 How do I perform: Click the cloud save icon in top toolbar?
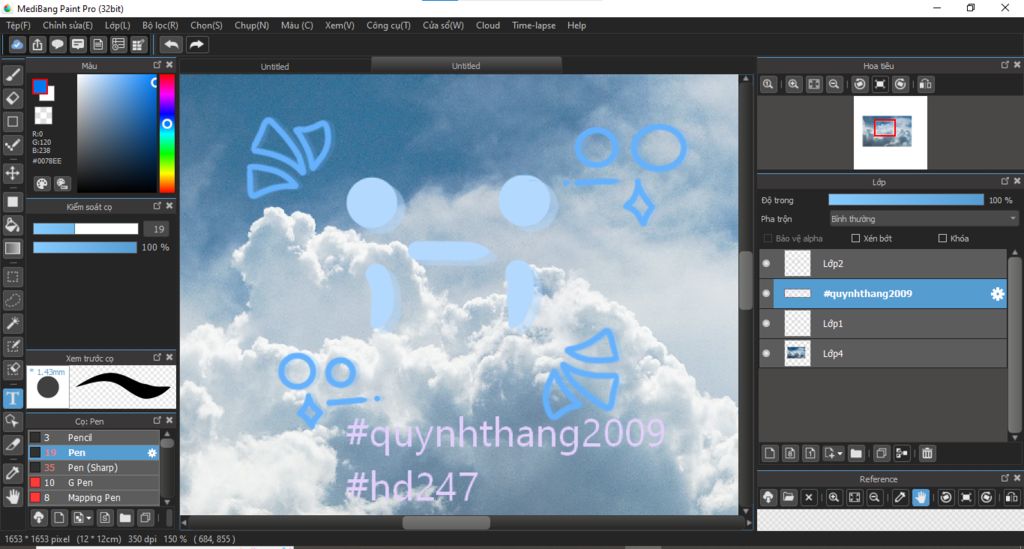(x=17, y=44)
